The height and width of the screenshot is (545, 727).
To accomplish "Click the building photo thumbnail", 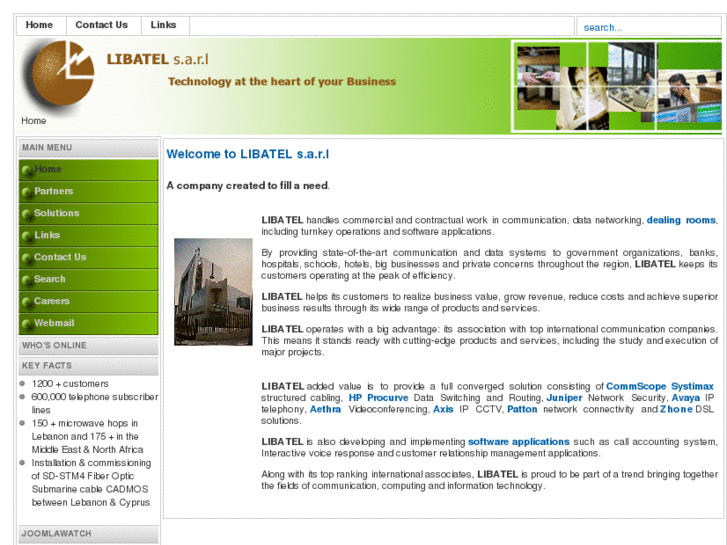I will (213, 292).
